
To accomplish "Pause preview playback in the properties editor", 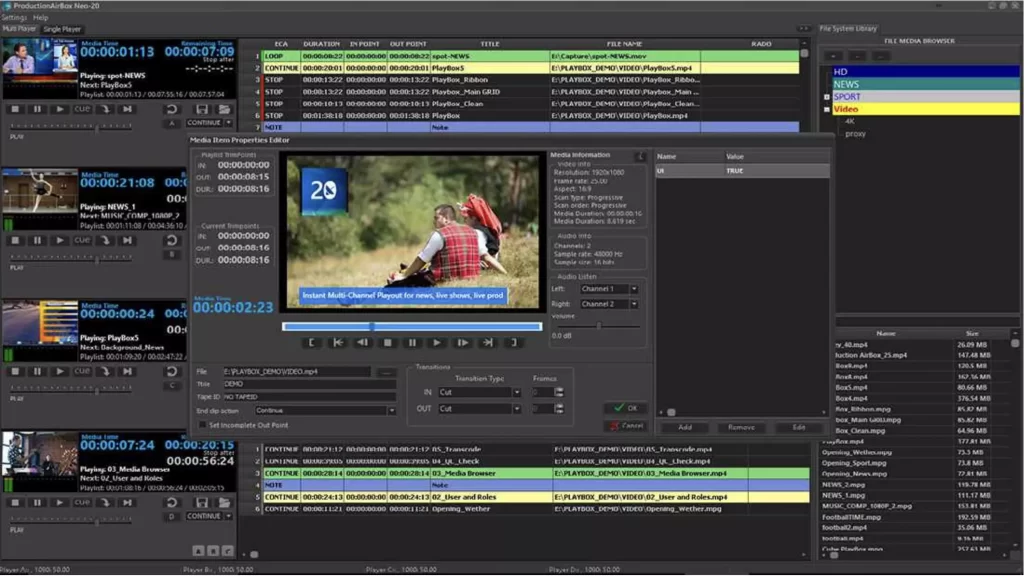I will coord(411,342).
